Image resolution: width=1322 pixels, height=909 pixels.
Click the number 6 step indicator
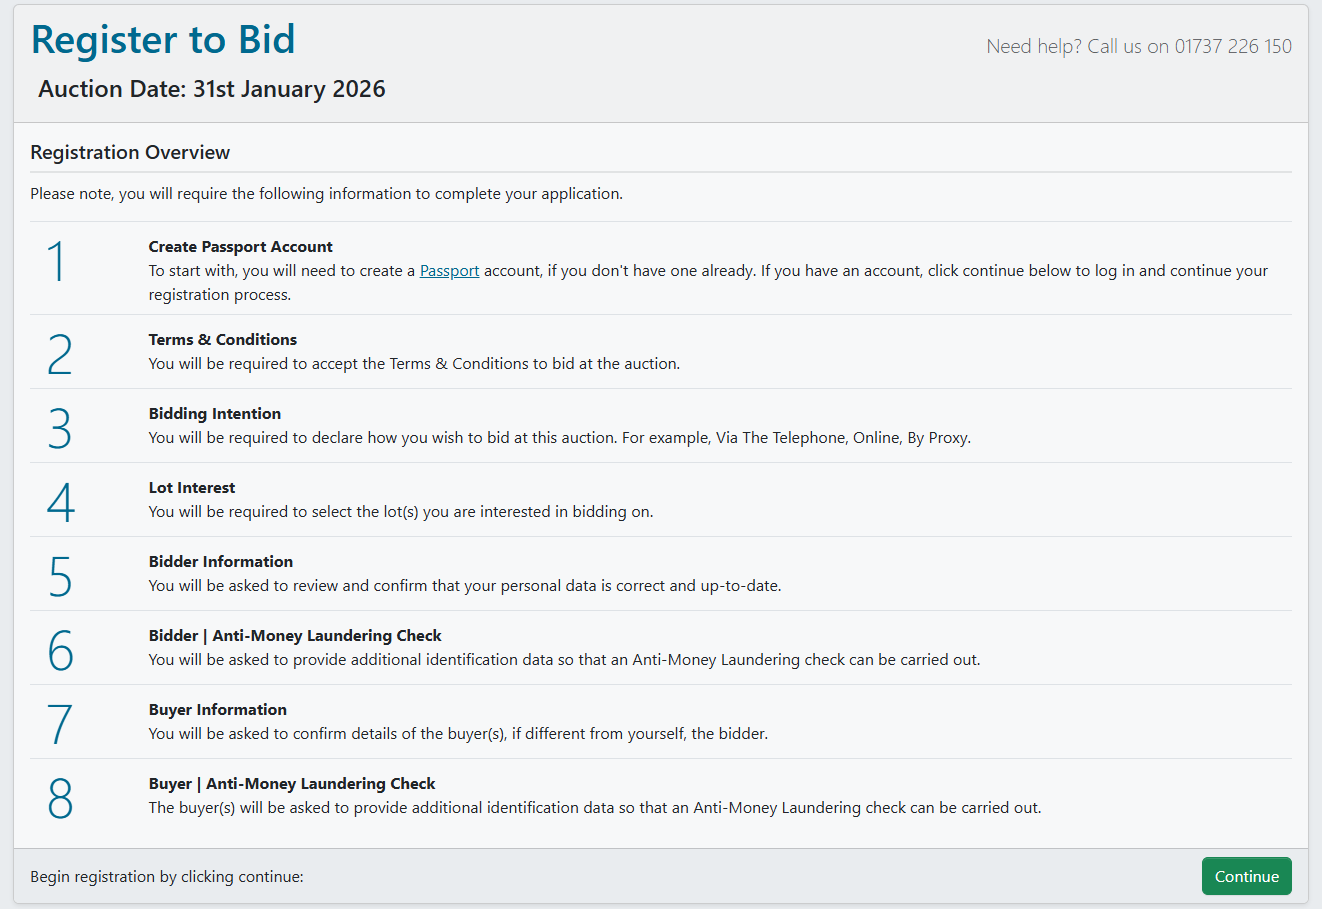tap(58, 647)
